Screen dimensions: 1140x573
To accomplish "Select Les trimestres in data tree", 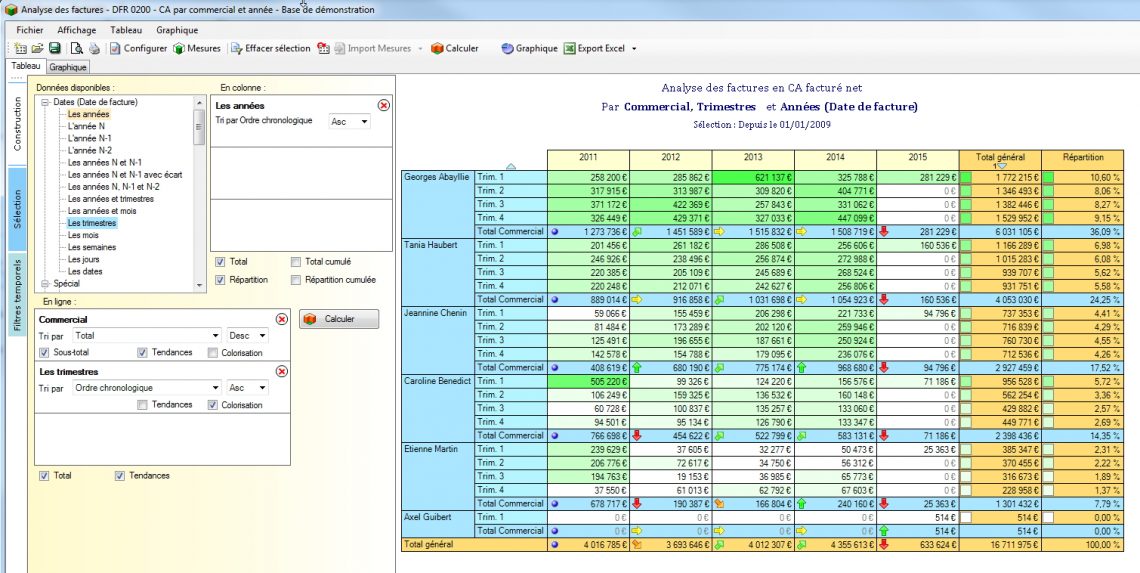I will [92, 223].
